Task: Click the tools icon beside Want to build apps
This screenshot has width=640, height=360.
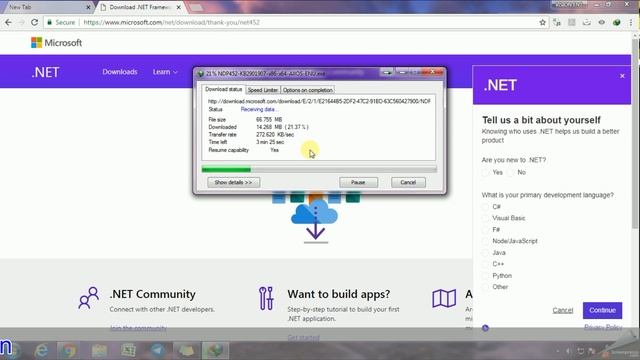Action: point(266,298)
